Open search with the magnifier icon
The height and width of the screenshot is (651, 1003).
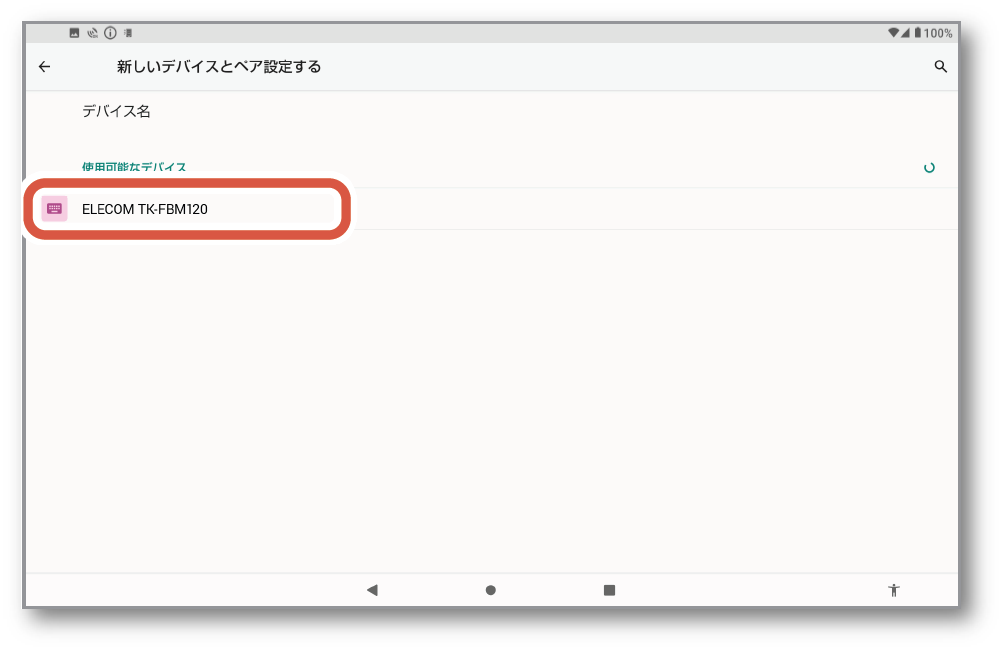coord(940,67)
